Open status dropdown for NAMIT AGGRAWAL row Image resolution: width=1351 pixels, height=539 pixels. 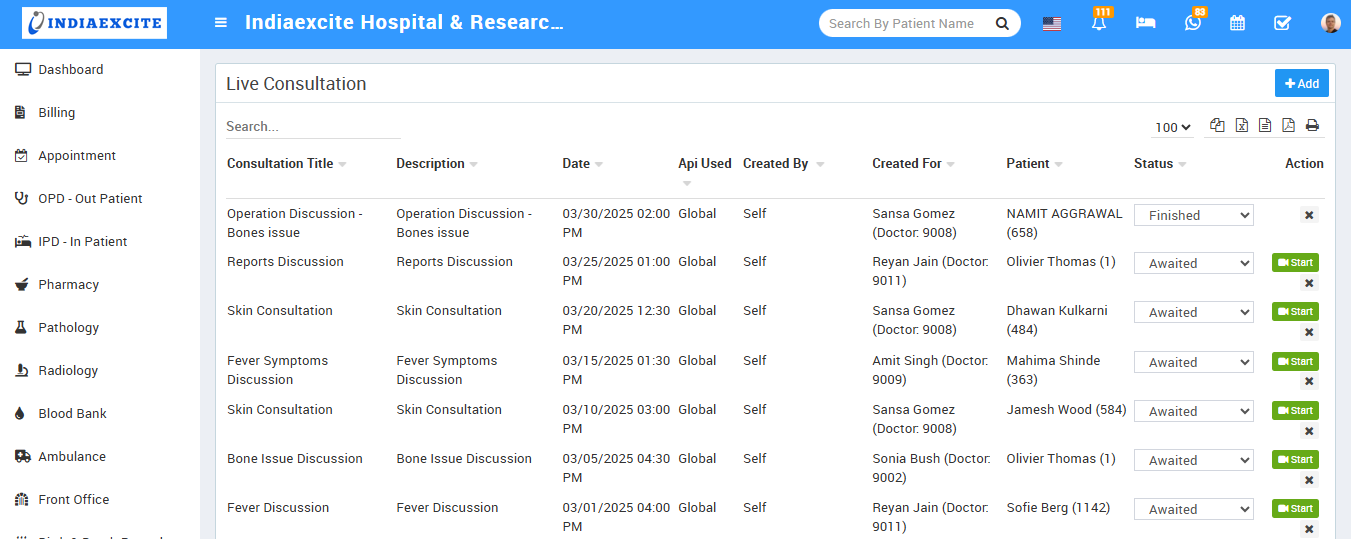[1193, 215]
